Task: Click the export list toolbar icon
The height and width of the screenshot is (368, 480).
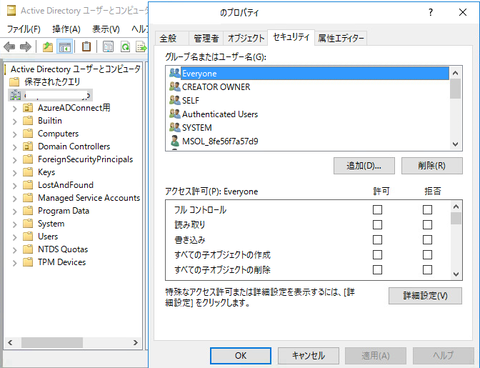Action: coord(141,47)
